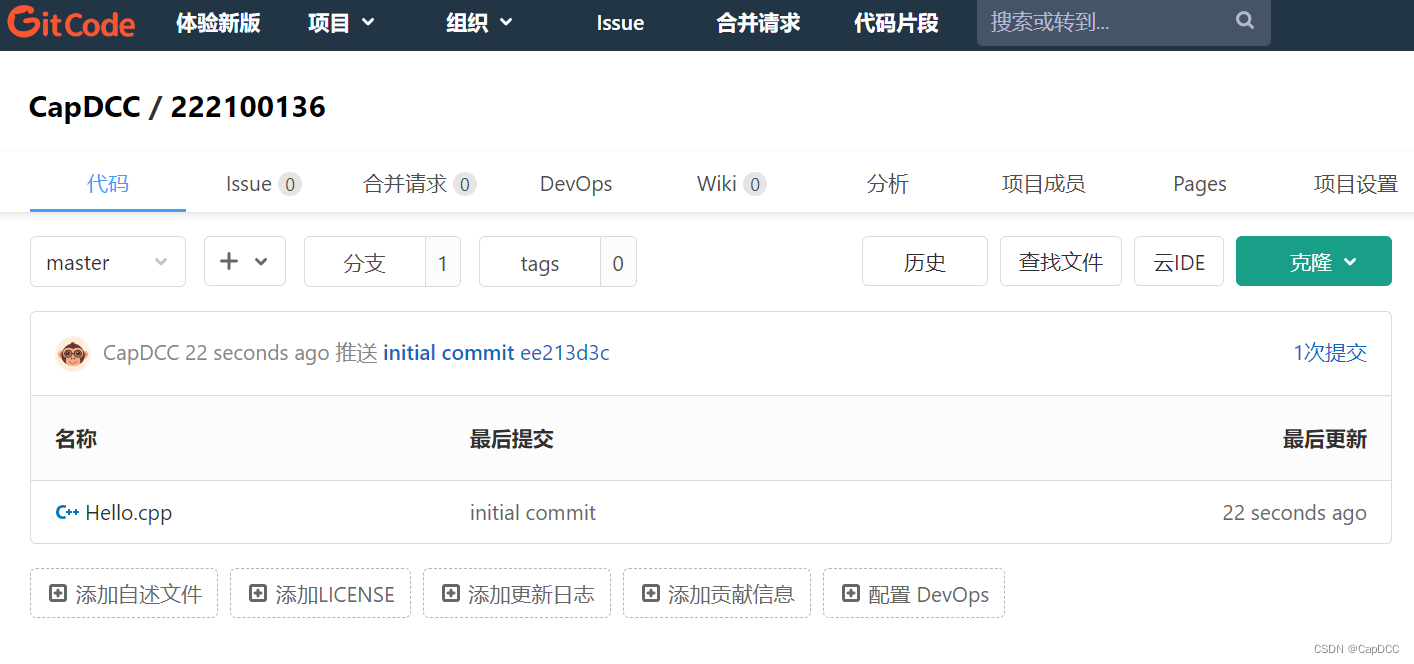Click the Wiki tab count badge
This screenshot has width=1414, height=664.
coord(755,184)
